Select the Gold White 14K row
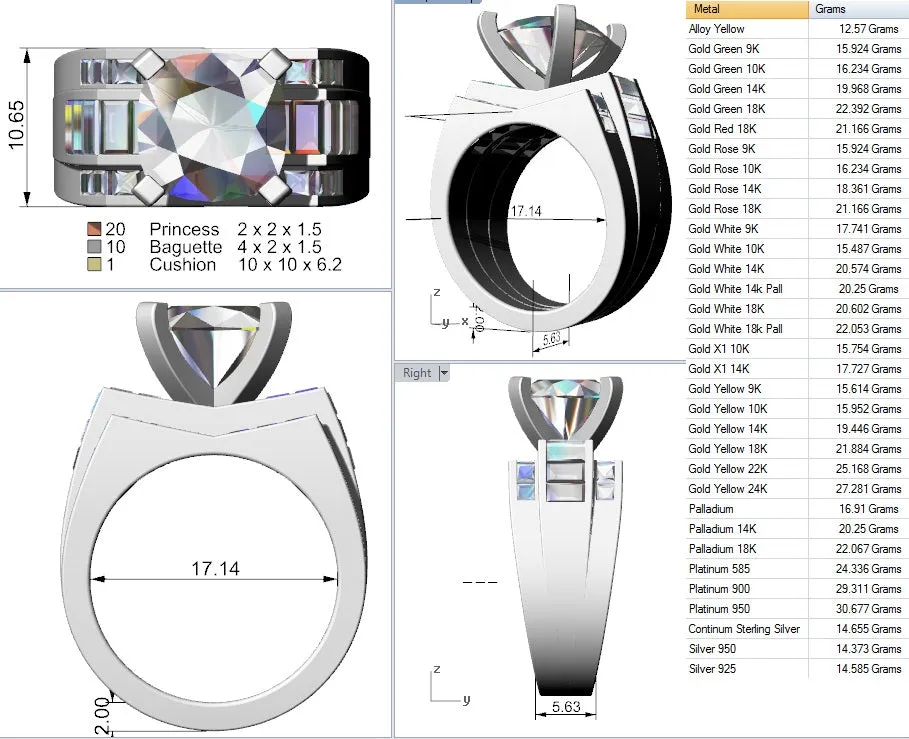The image size is (909, 739). coord(797,269)
